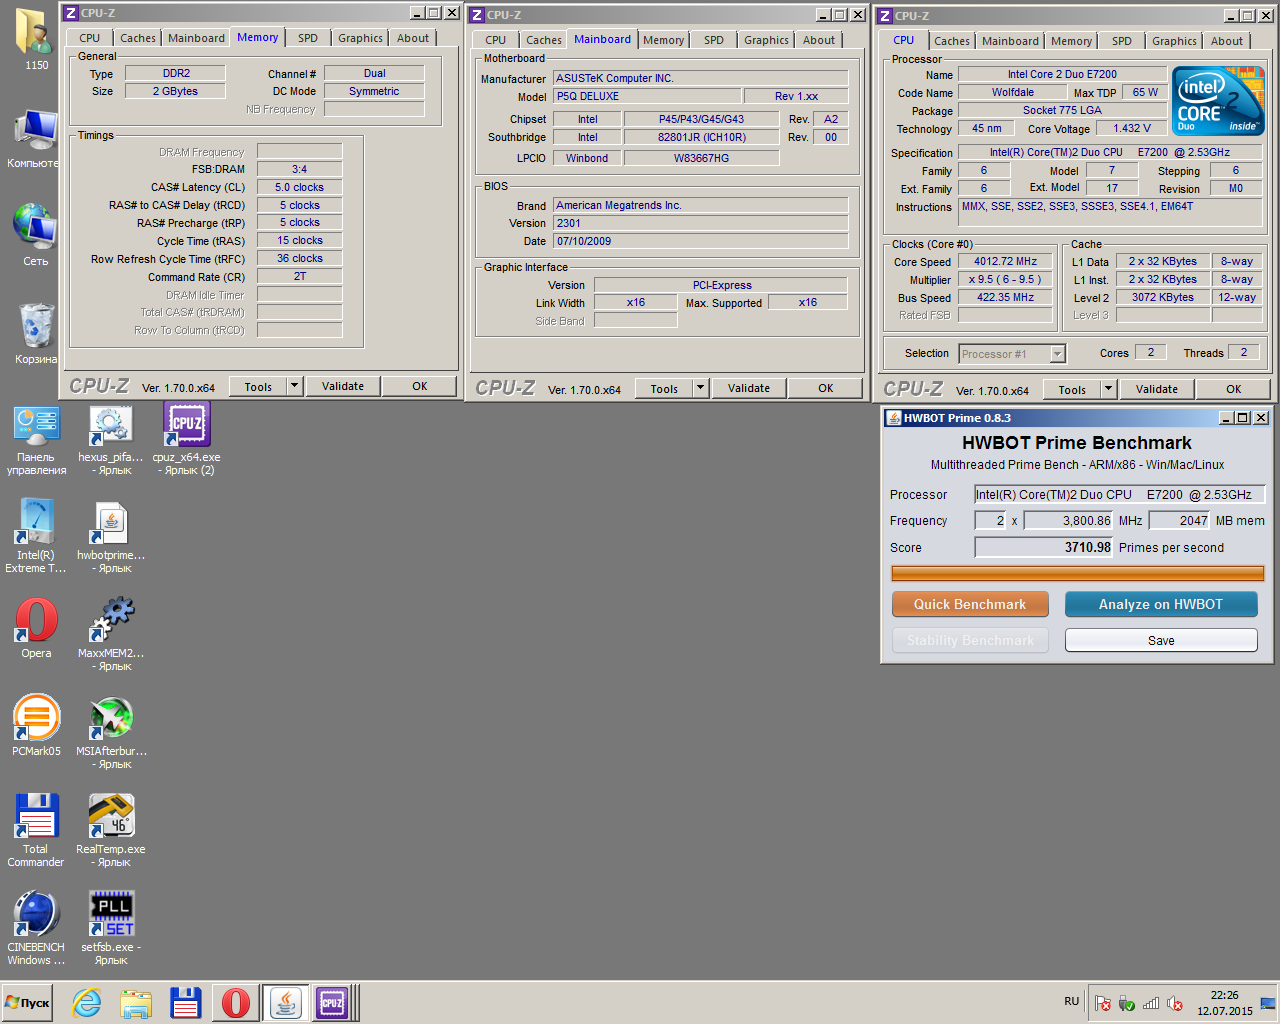Open the hwbotprime Java shortcut

point(111,537)
